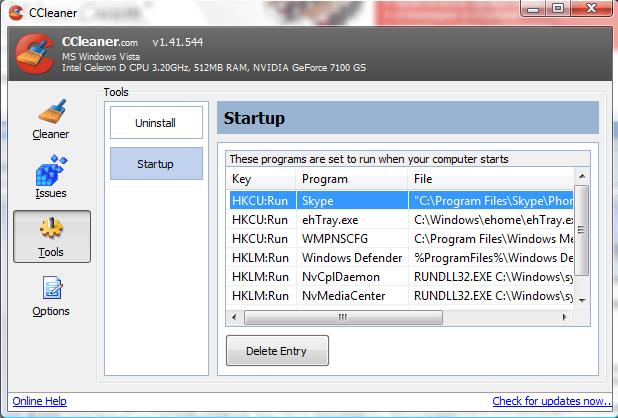This screenshot has height=418, width=618.
Task: Click the Delete Entry button
Action: point(277,351)
